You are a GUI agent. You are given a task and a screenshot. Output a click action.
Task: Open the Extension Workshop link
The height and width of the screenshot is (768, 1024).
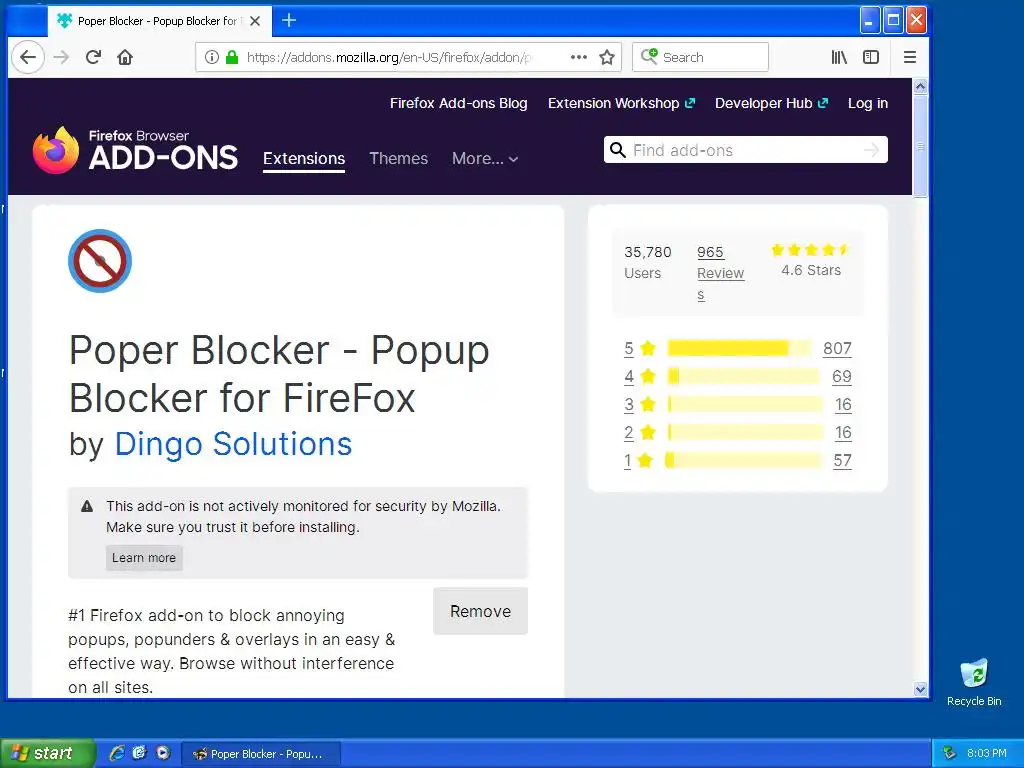click(621, 103)
